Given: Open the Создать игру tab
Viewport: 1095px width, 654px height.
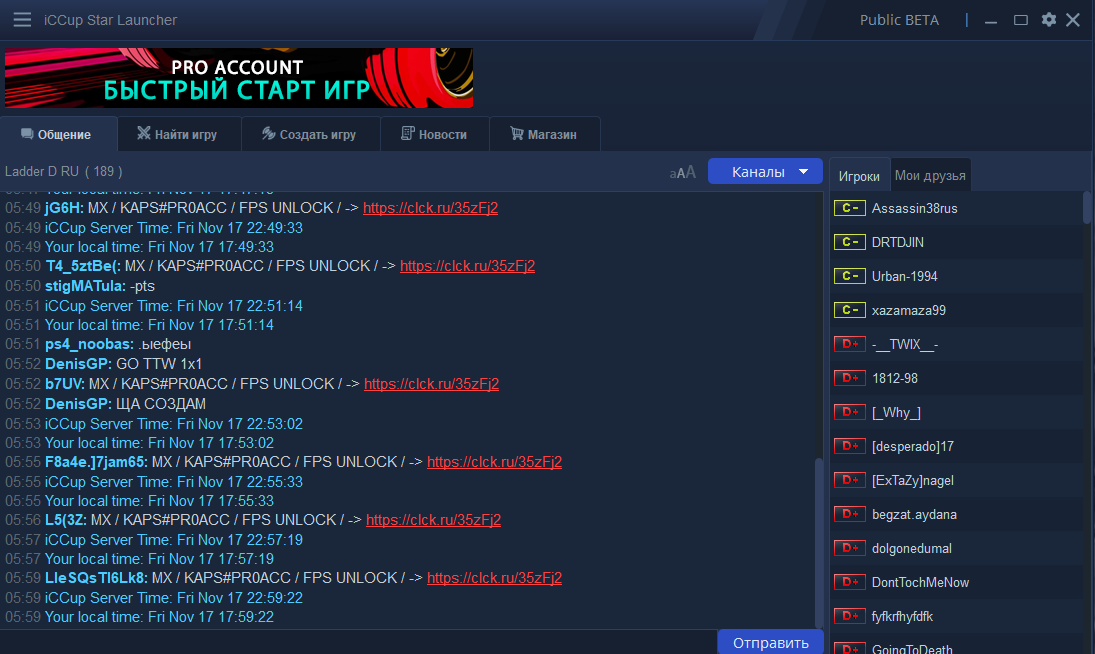Looking at the screenshot, I should point(310,134).
